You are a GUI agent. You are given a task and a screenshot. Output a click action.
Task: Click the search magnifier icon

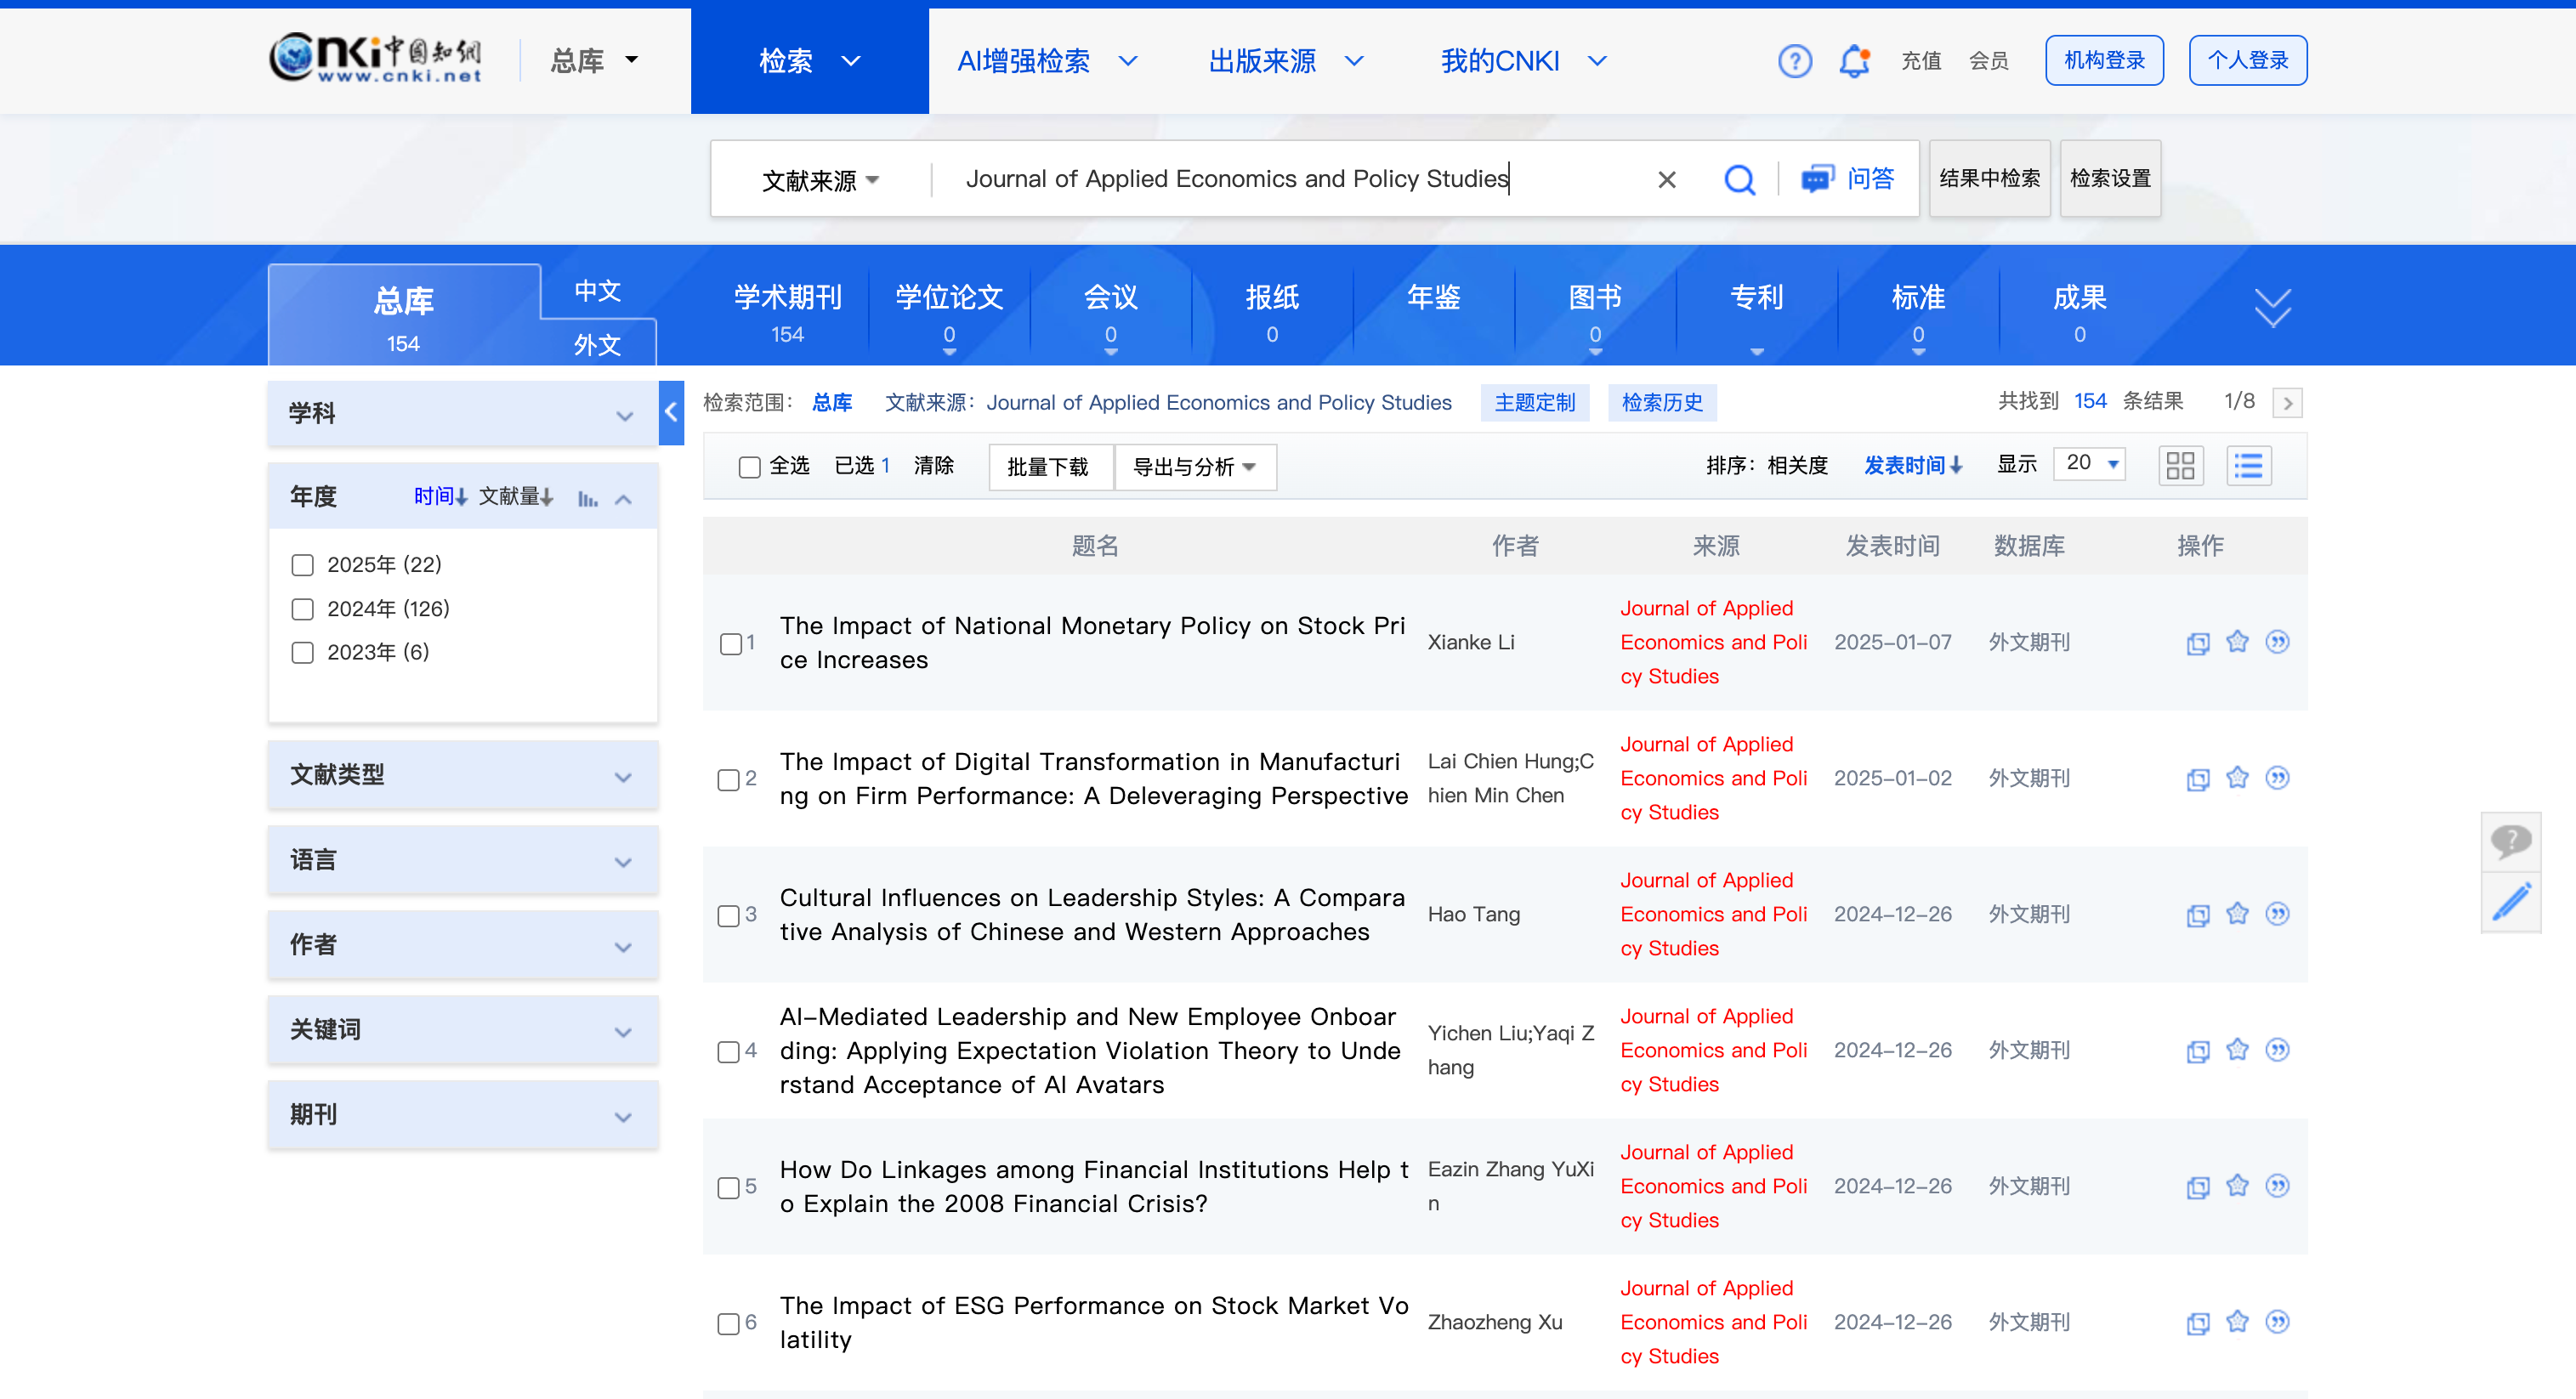click(1740, 179)
